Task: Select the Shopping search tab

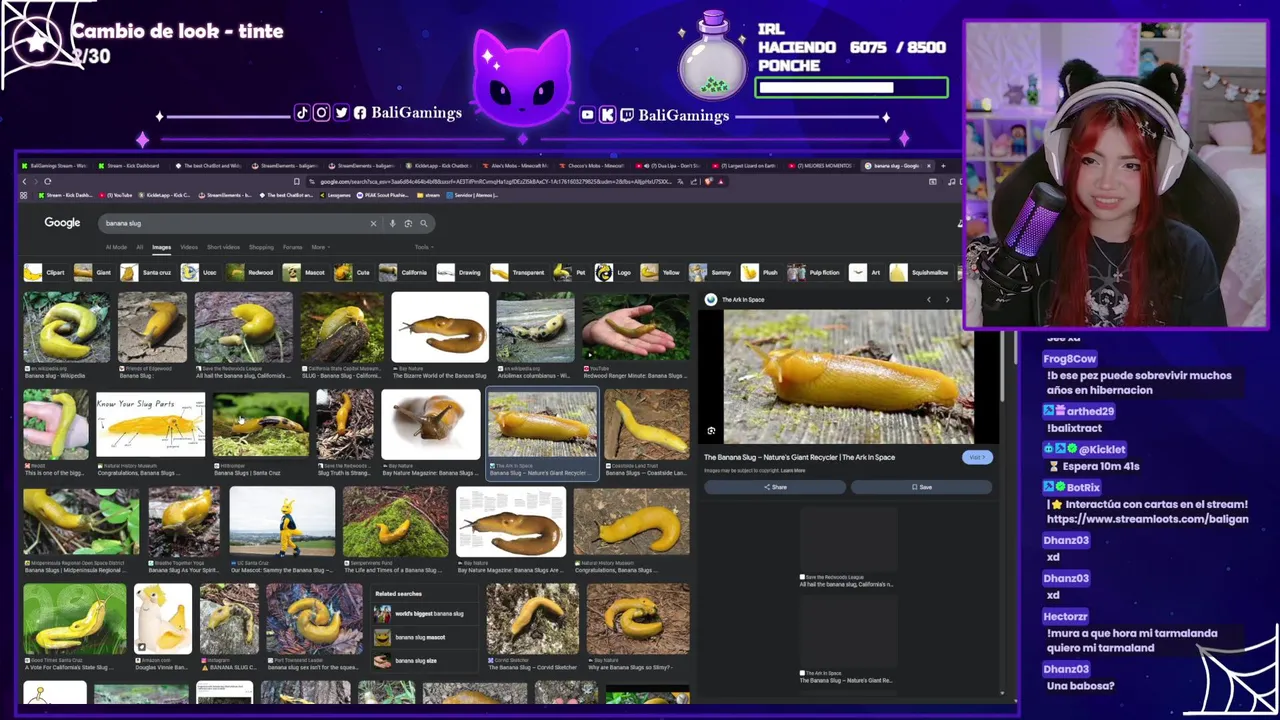Action: tap(261, 247)
